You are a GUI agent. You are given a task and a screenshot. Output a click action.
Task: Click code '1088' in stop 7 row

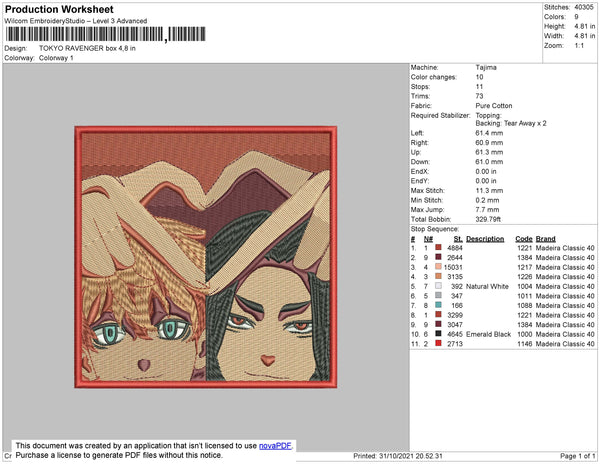pyautogui.click(x=525, y=305)
